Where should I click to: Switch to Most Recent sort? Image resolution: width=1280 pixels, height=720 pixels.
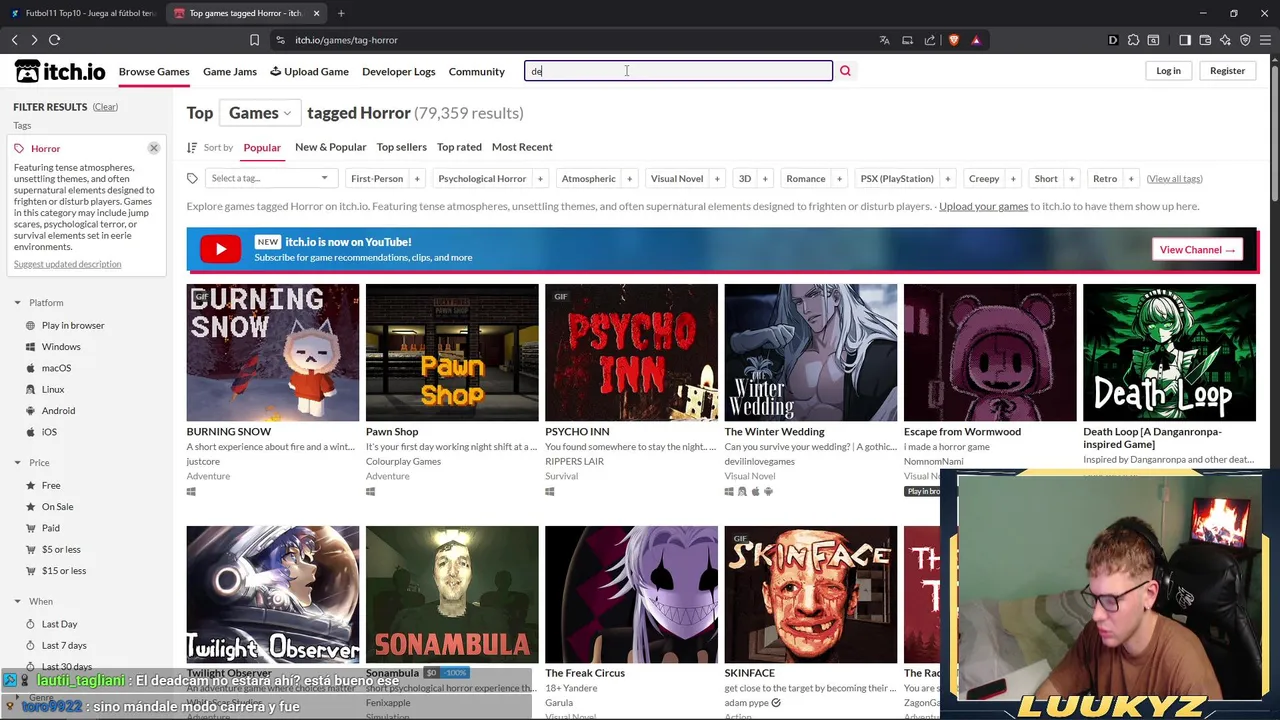tap(522, 147)
